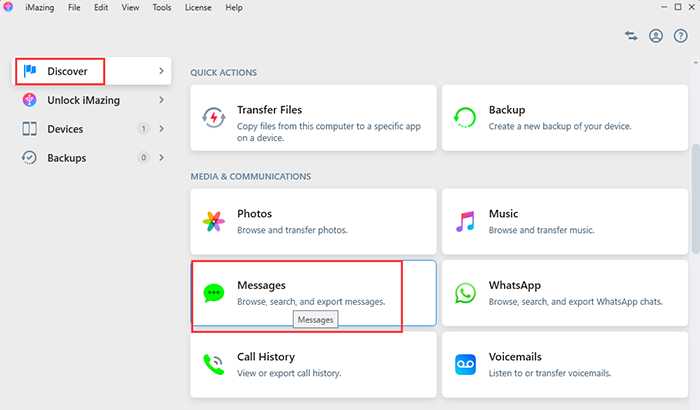
Task: Select Devices in the sidebar
Action: (92, 129)
